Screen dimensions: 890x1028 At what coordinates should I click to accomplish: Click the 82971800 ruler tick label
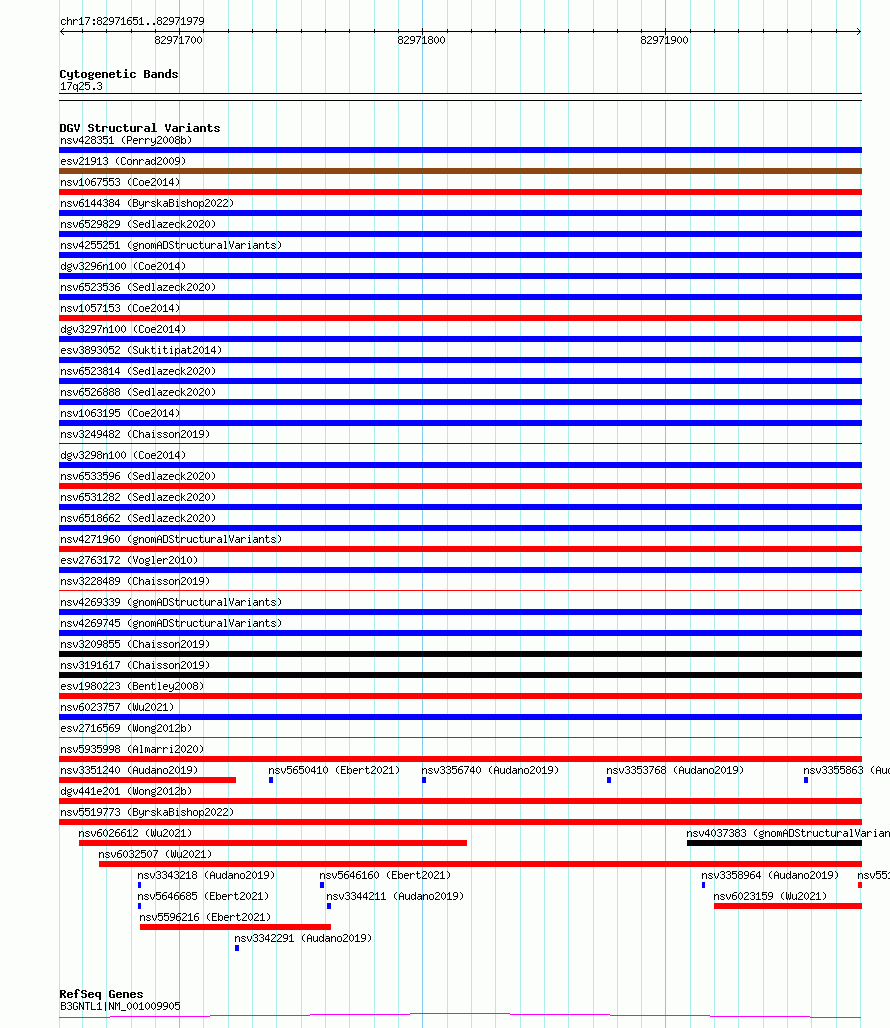pyautogui.click(x=421, y=40)
